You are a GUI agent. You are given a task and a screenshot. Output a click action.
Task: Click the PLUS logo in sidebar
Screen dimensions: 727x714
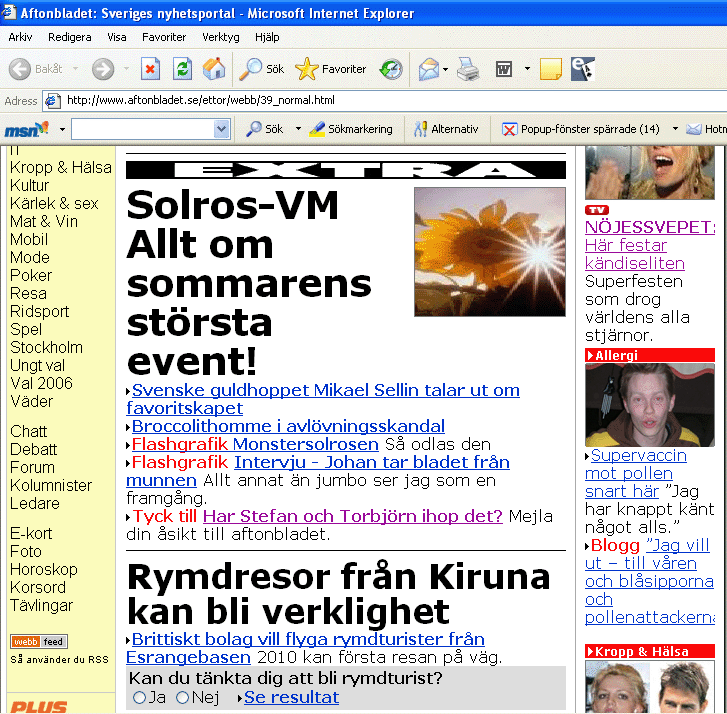click(39, 707)
